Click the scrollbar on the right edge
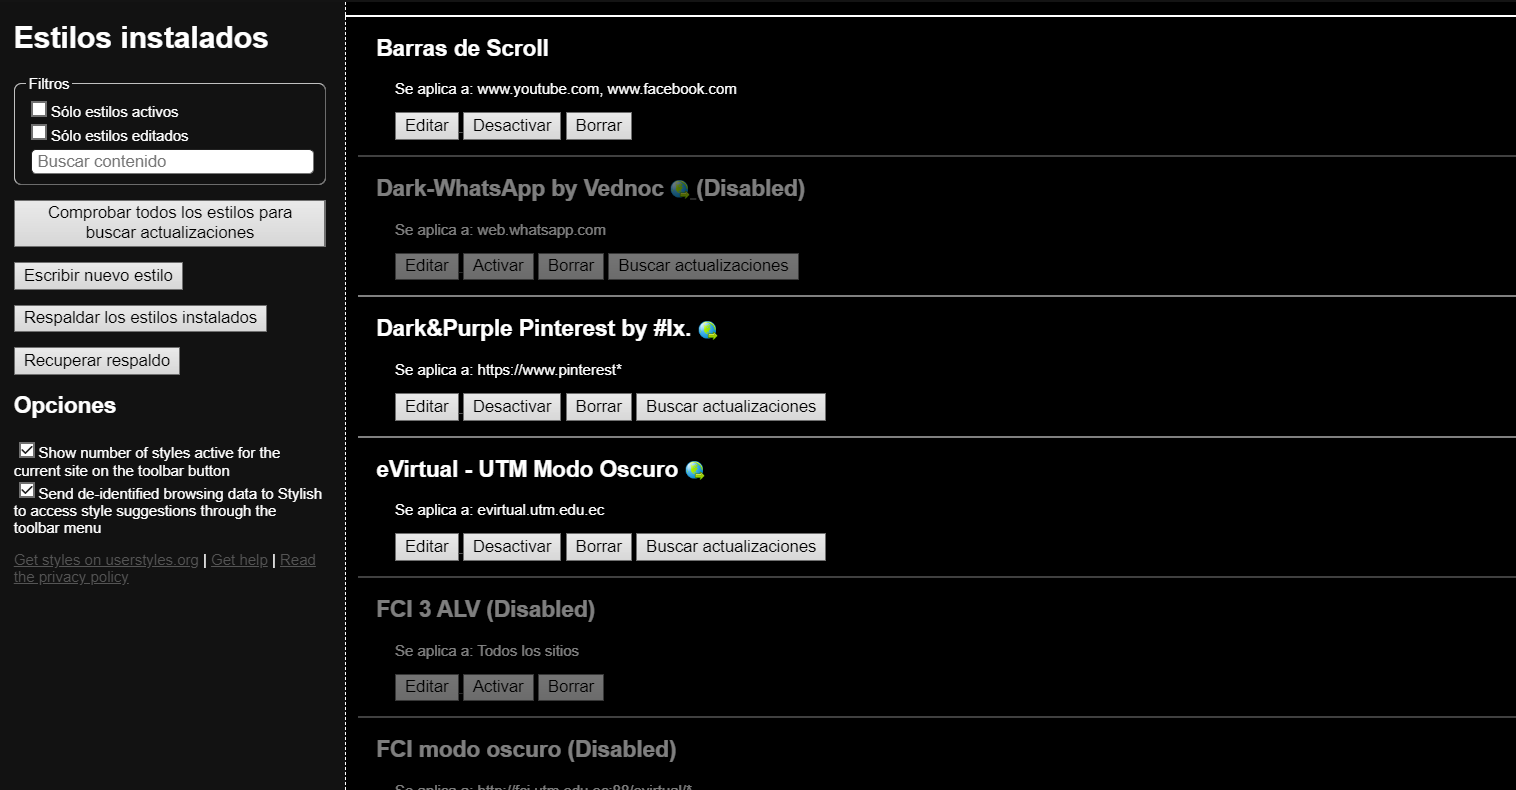Image resolution: width=1516 pixels, height=790 pixels. (x=1510, y=400)
